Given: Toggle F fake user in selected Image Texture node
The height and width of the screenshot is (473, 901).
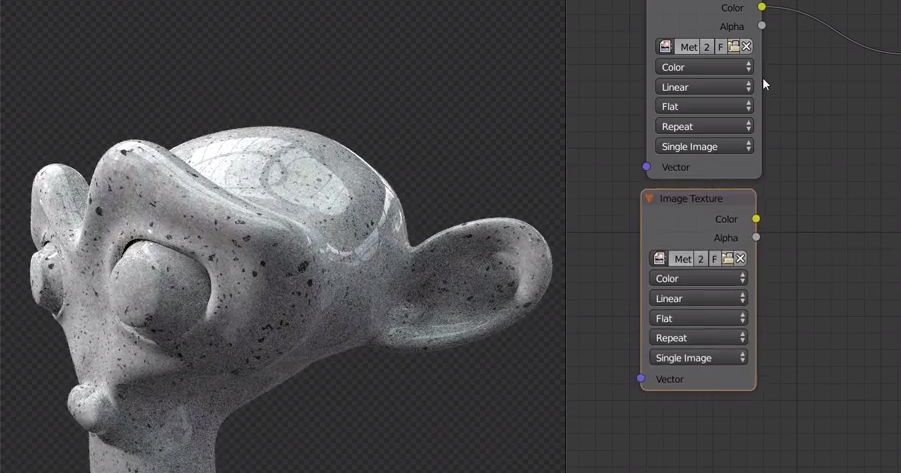Looking at the screenshot, I should (714, 259).
